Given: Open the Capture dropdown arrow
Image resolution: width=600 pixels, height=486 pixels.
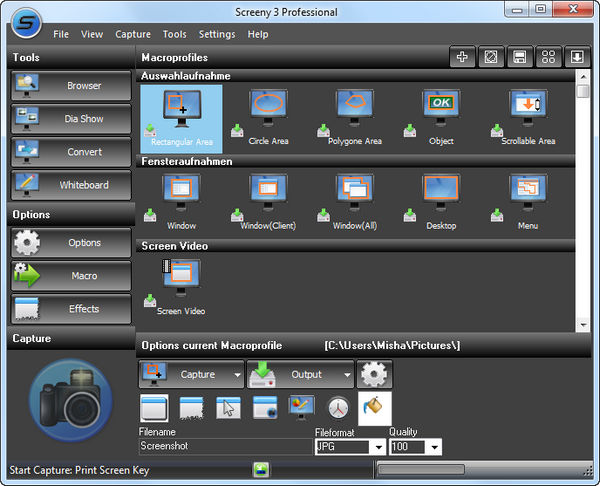Looking at the screenshot, I should coord(237,375).
